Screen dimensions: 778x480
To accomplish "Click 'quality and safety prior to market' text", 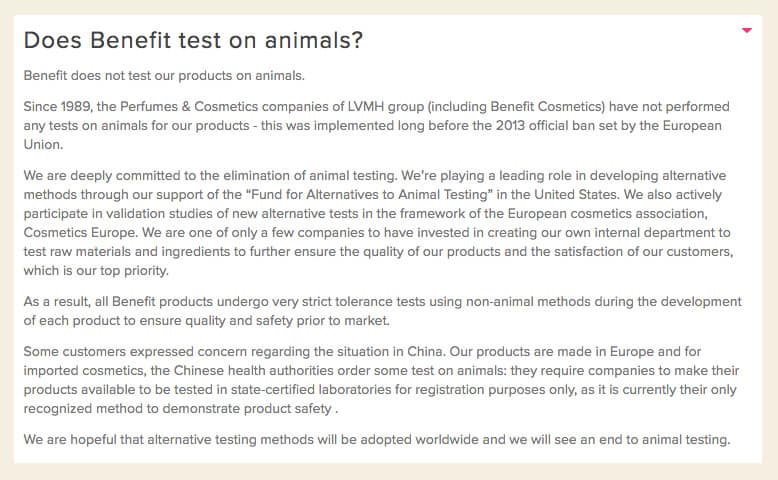I will tap(287, 321).
